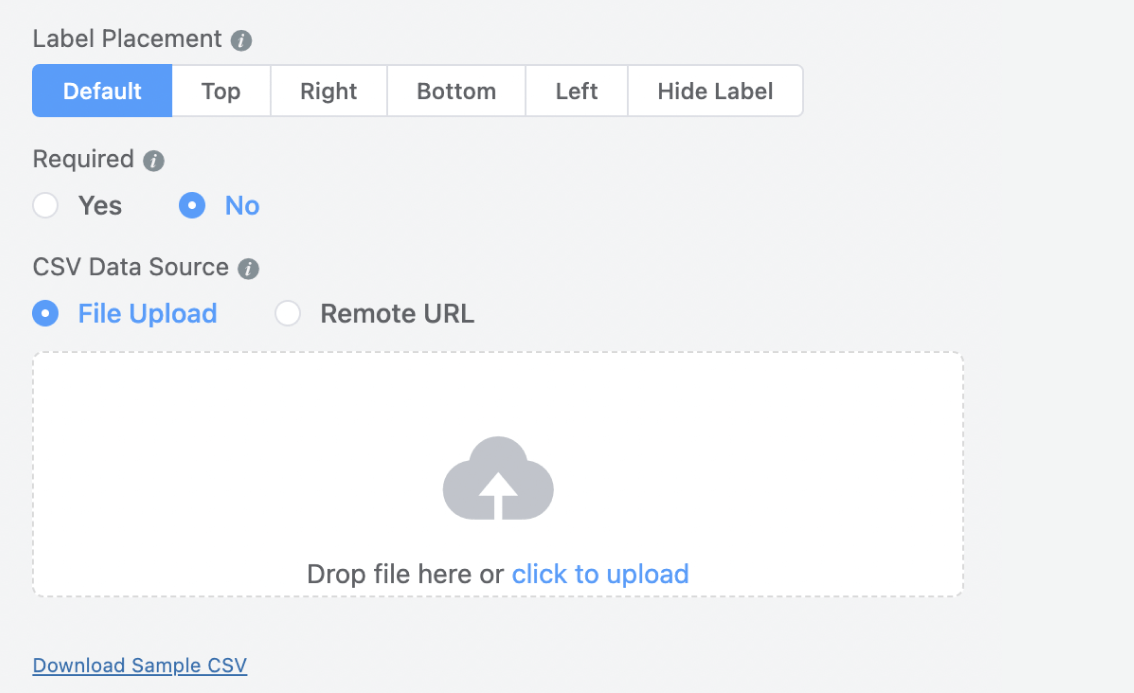Click the CSV Data Source info icon
1134x693 pixels.
248,269
